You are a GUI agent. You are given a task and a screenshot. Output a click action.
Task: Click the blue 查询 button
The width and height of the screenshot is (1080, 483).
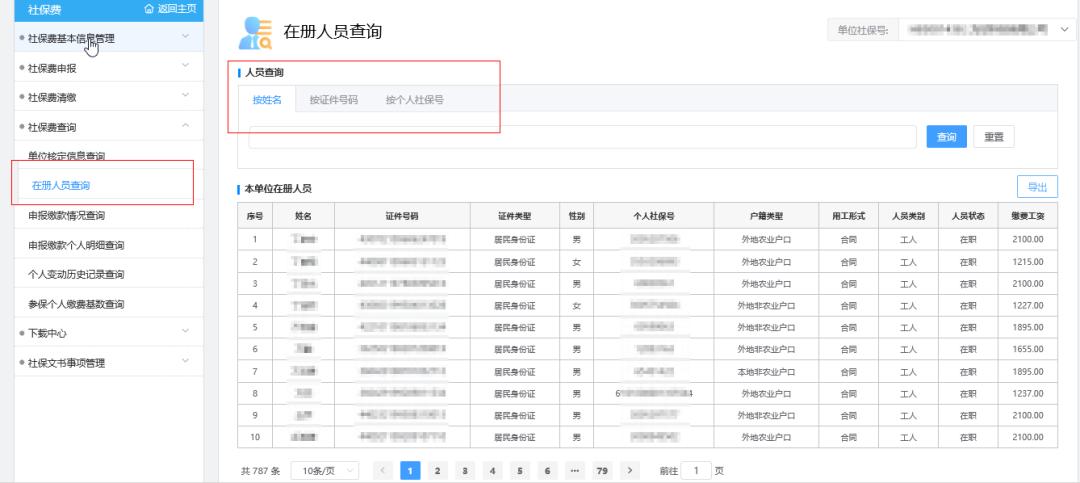pyautogui.click(x=946, y=137)
